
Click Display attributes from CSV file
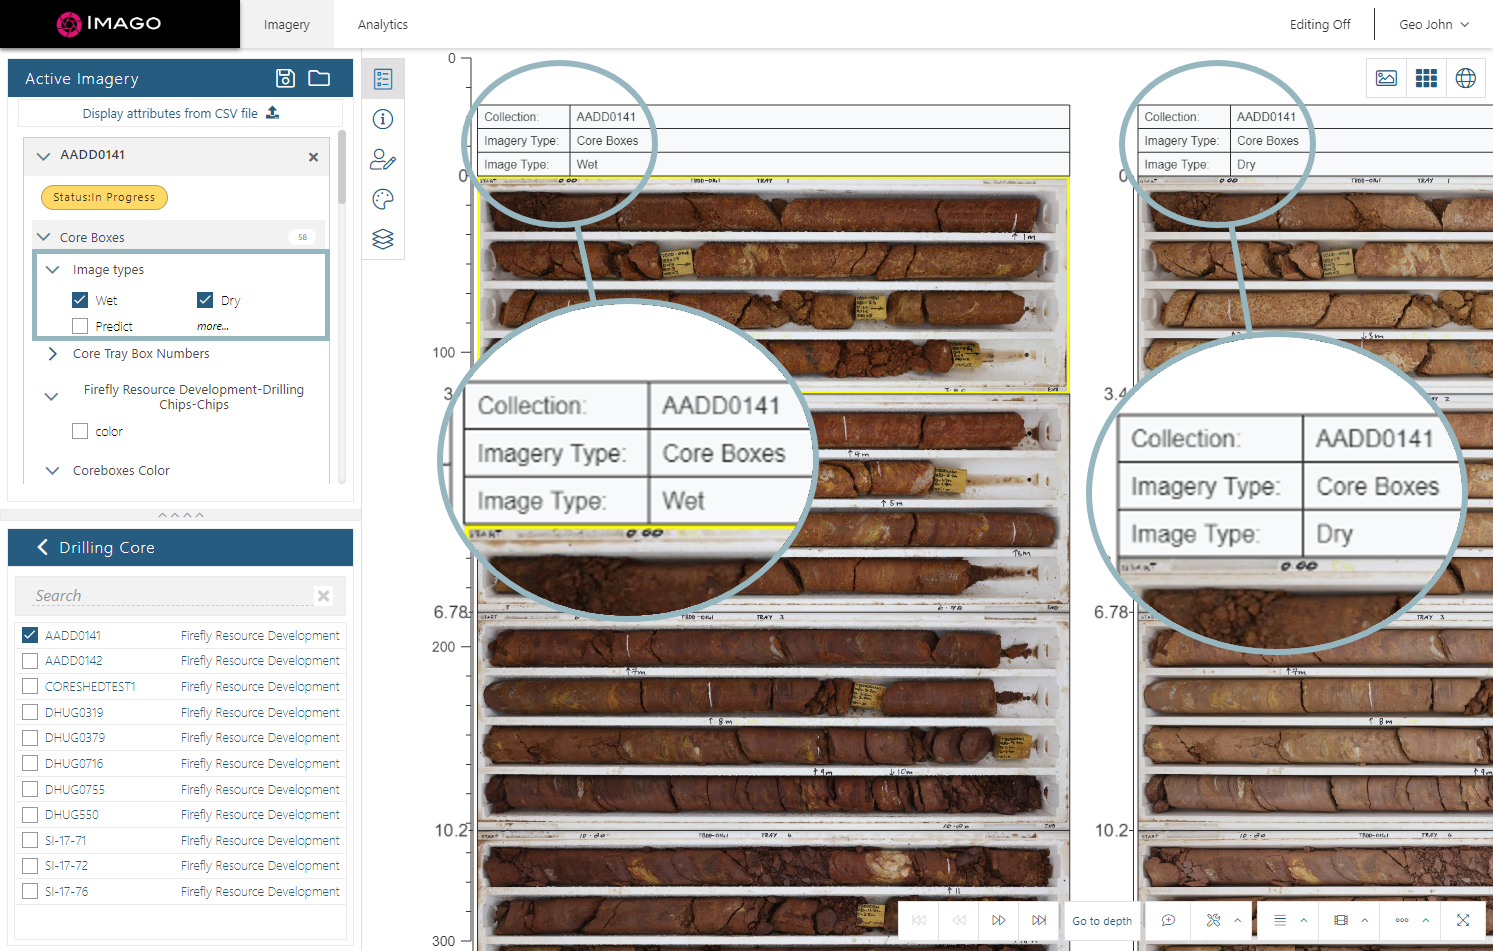point(170,114)
